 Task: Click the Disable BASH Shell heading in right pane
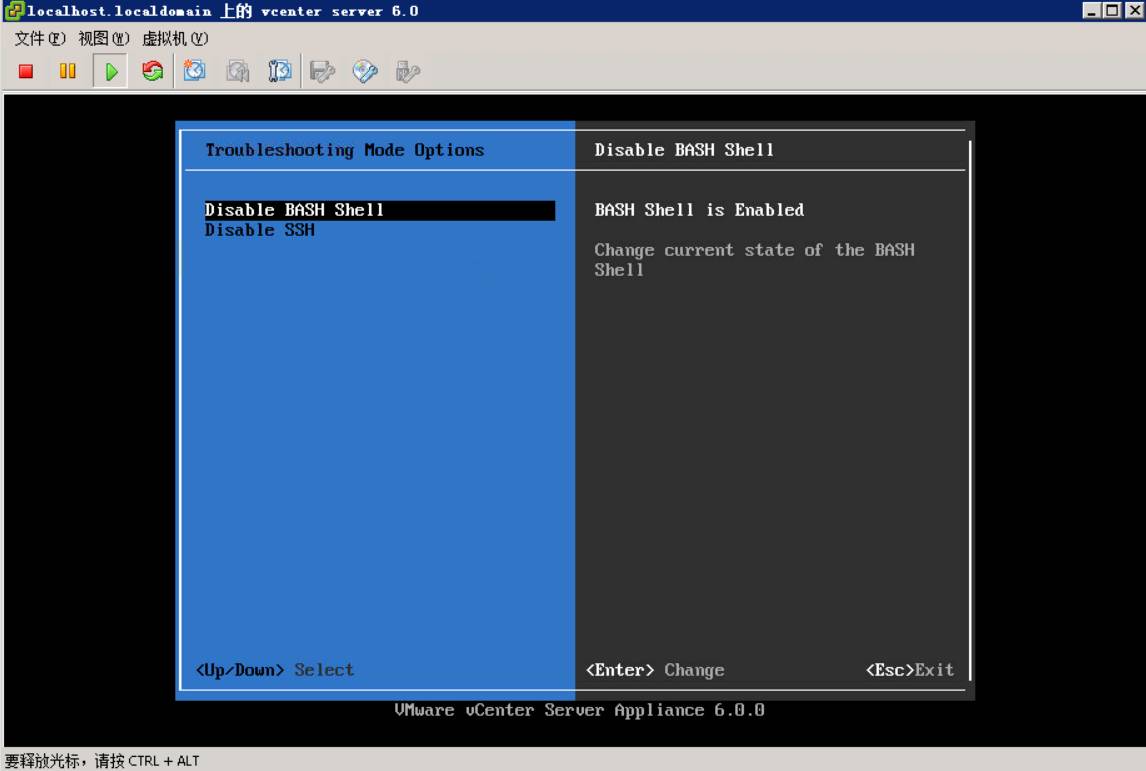(x=684, y=150)
